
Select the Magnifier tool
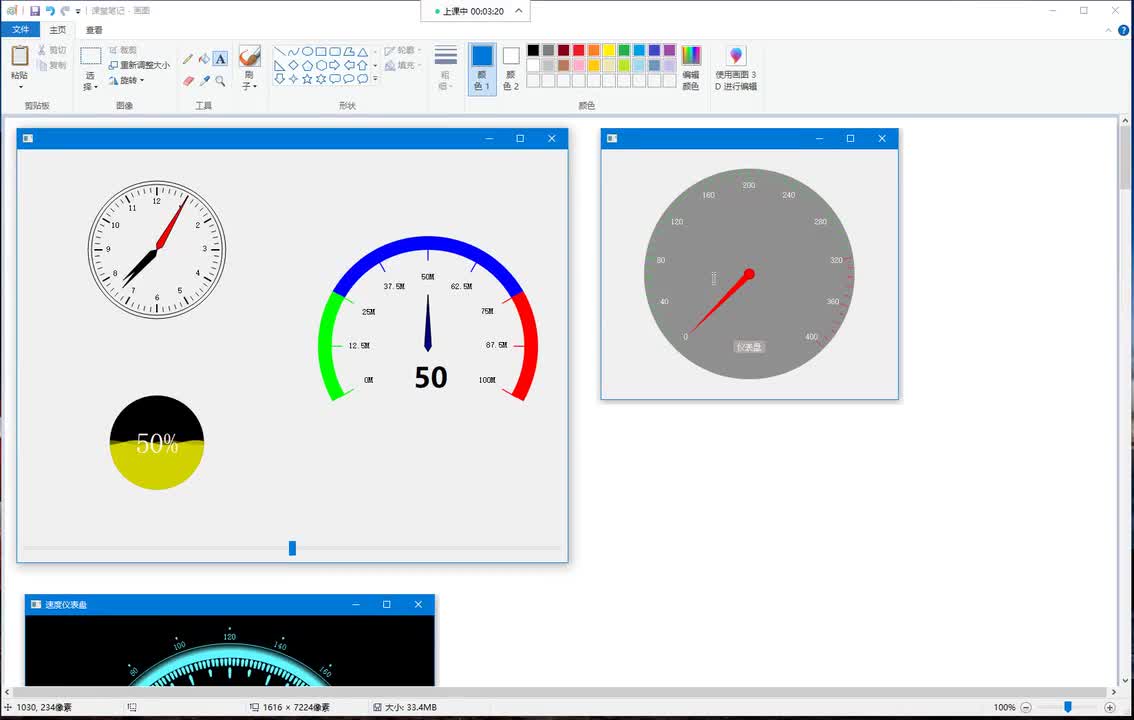221,81
